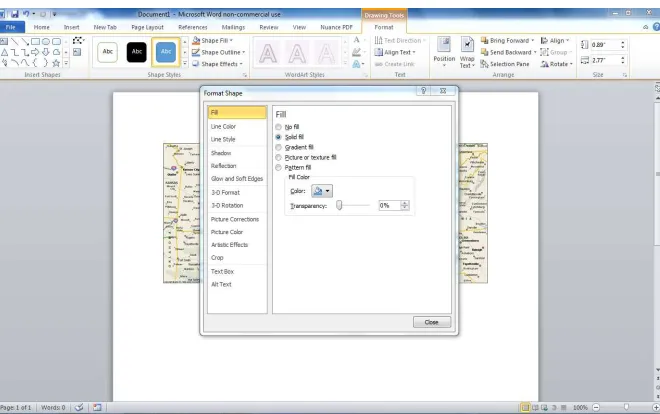
Task: Open the Shape Outline dropdown arrow
Action: [243, 52]
